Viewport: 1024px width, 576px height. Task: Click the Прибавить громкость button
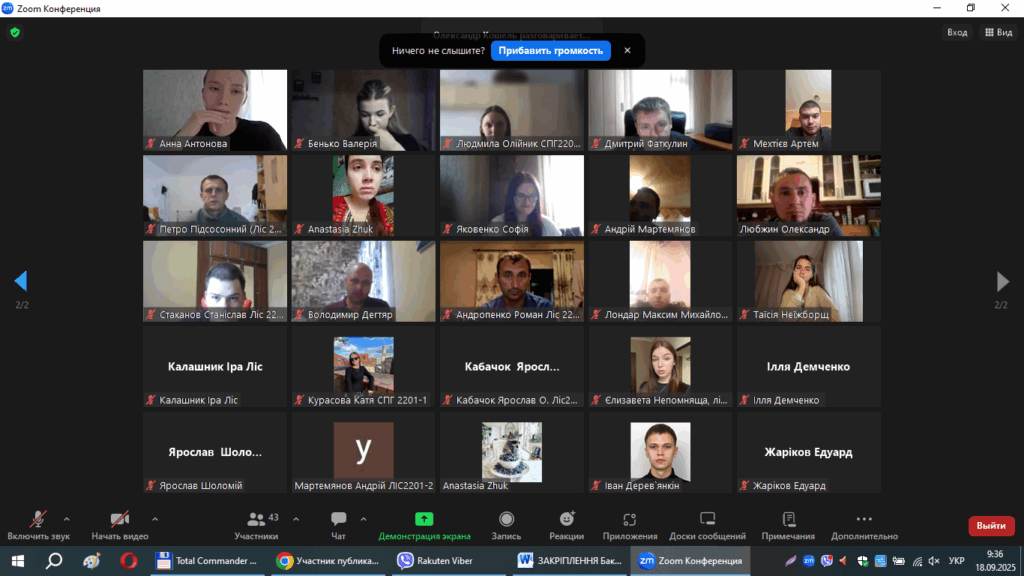click(550, 50)
